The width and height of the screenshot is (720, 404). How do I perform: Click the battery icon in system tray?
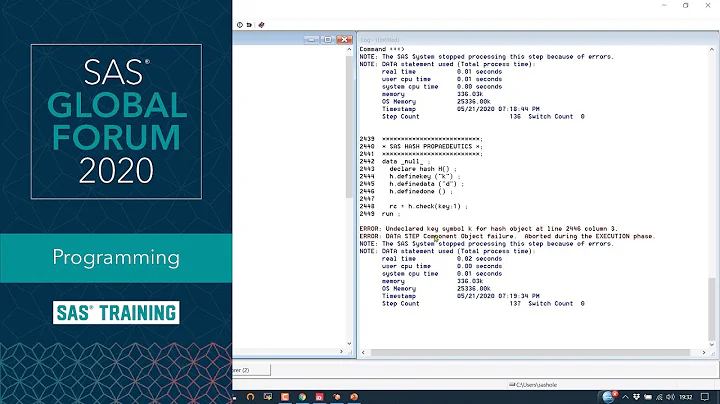(x=648, y=397)
